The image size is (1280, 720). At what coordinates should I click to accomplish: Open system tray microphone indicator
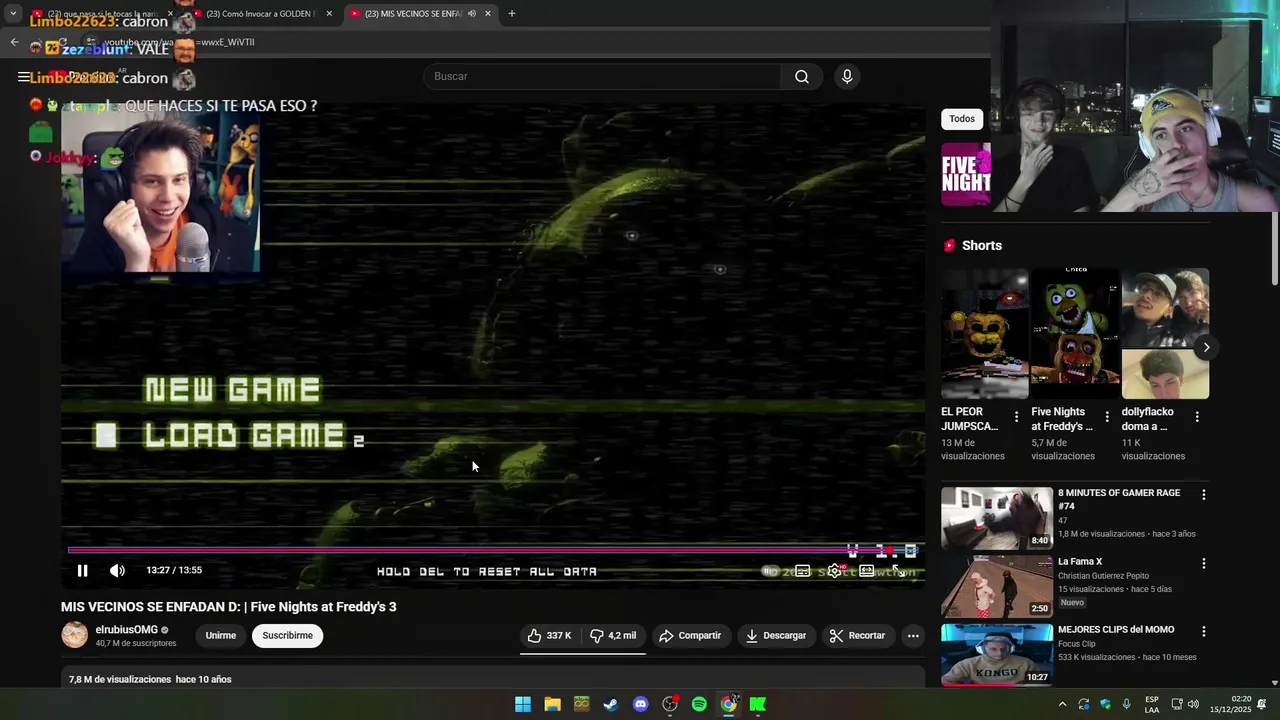coord(1127,704)
